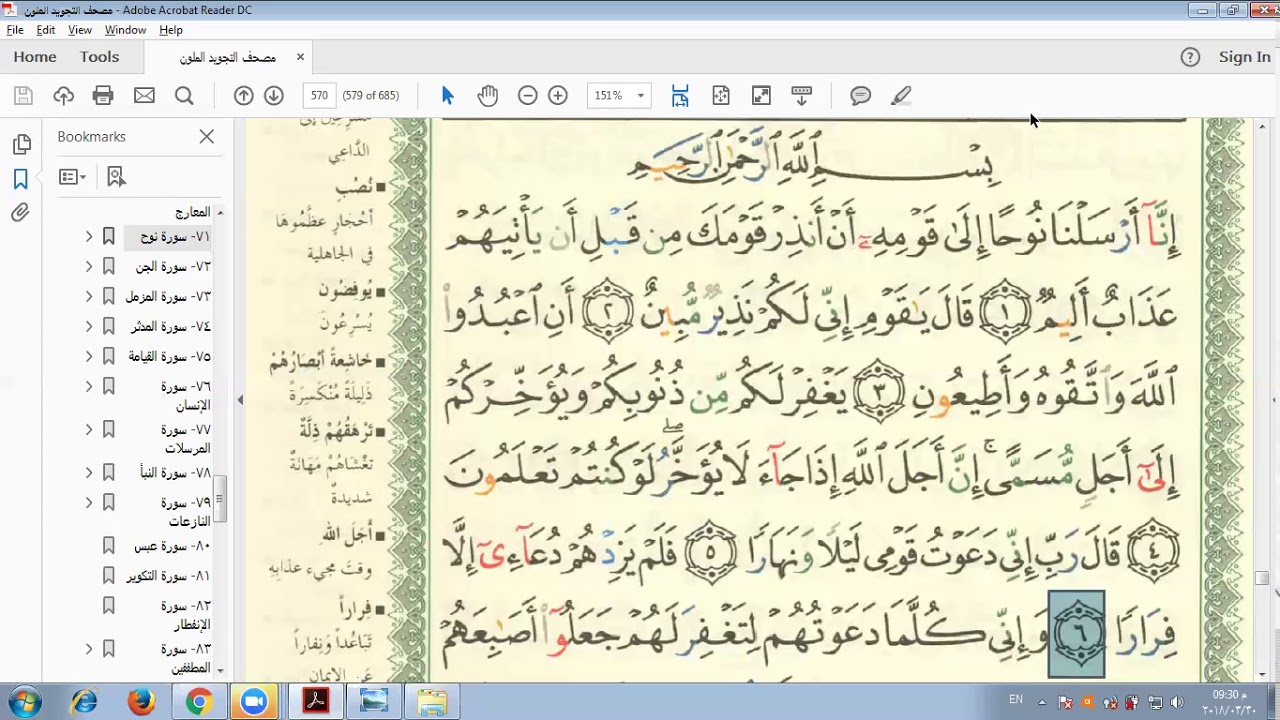
Task: Zoom out with the minus button
Action: [x=528, y=95]
